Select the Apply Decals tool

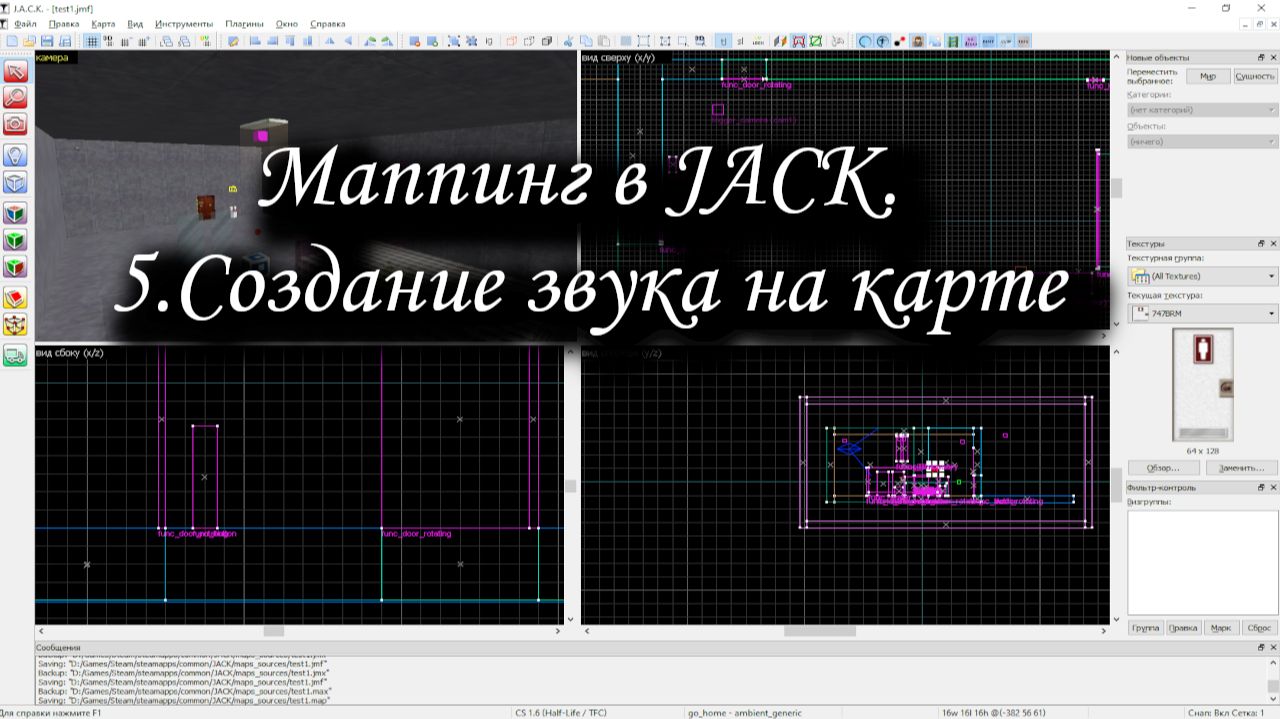point(15,267)
